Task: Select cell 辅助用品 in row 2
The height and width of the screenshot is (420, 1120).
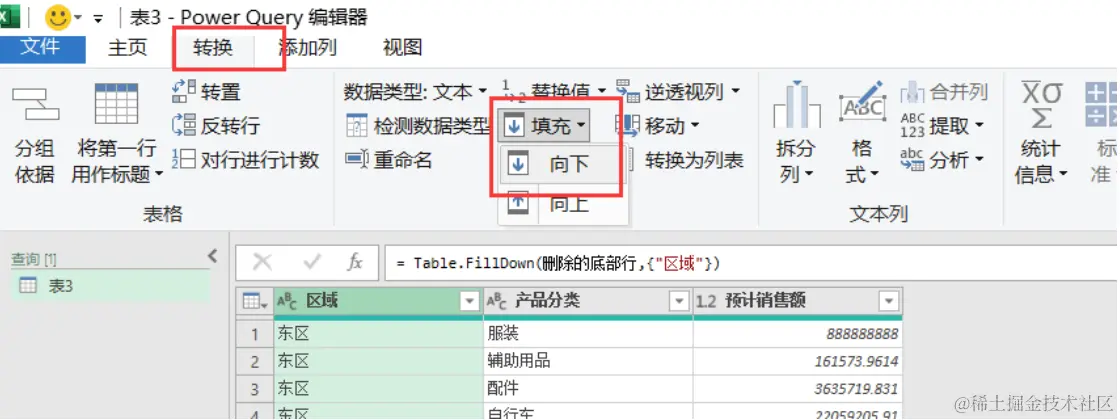Action: (588, 361)
